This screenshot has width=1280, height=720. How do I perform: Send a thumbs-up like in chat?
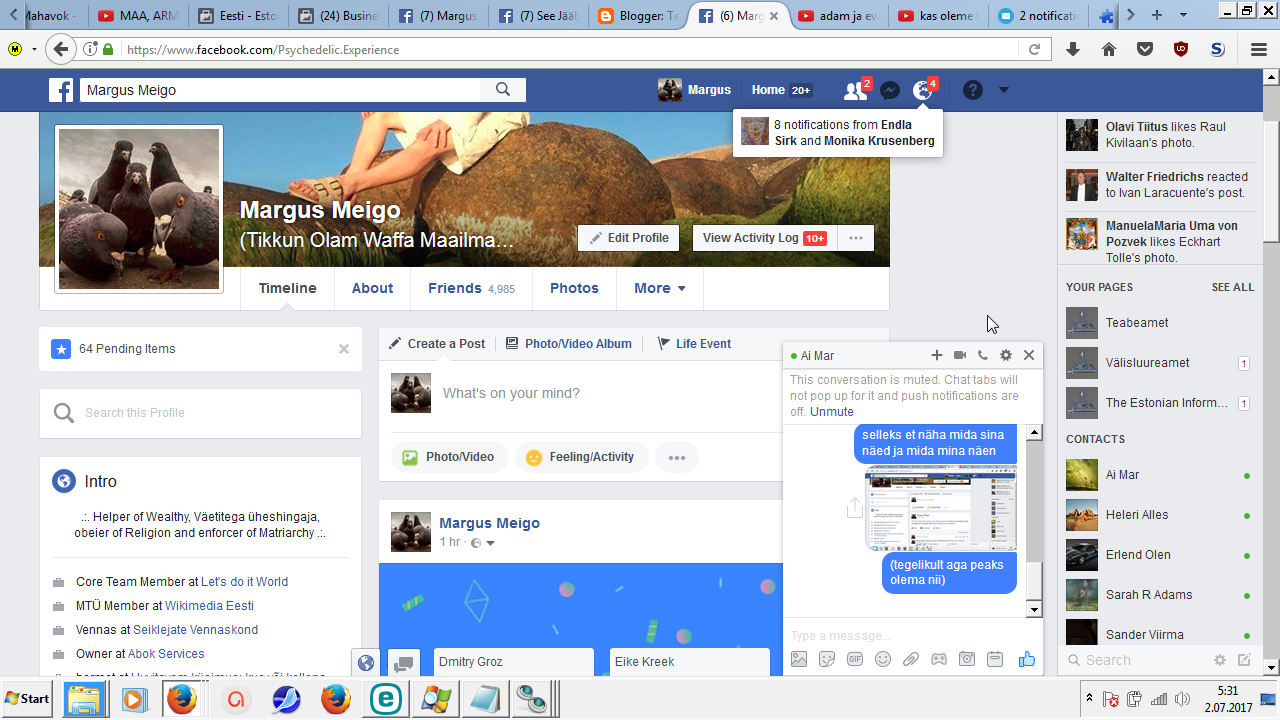tap(1027, 659)
